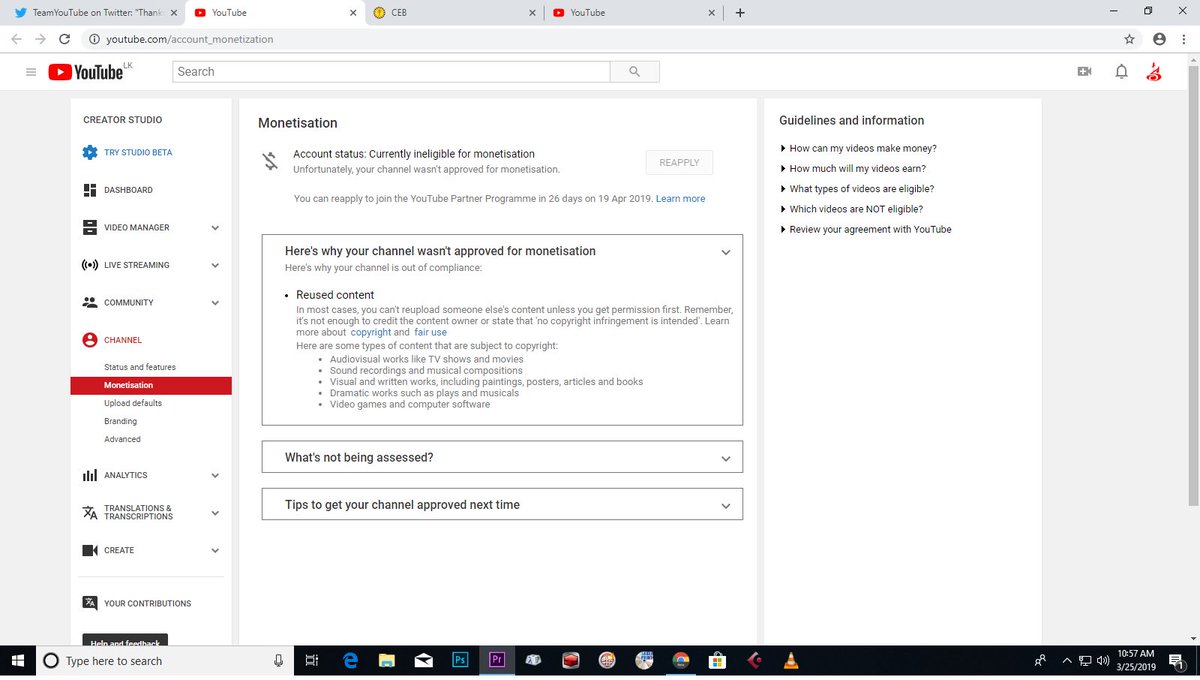Open Premiere Pro from the taskbar
Screen dimensions: 1200x680
pos(497,660)
